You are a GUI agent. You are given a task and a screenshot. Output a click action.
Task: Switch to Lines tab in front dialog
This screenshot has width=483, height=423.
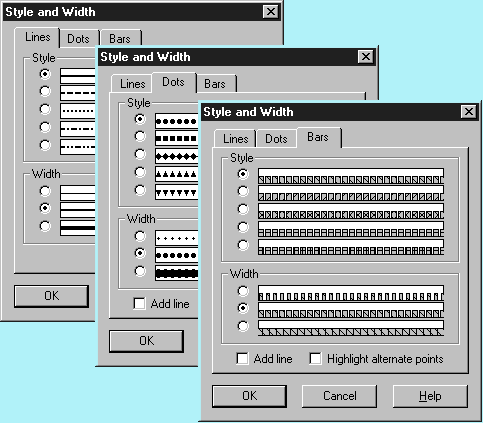point(235,139)
